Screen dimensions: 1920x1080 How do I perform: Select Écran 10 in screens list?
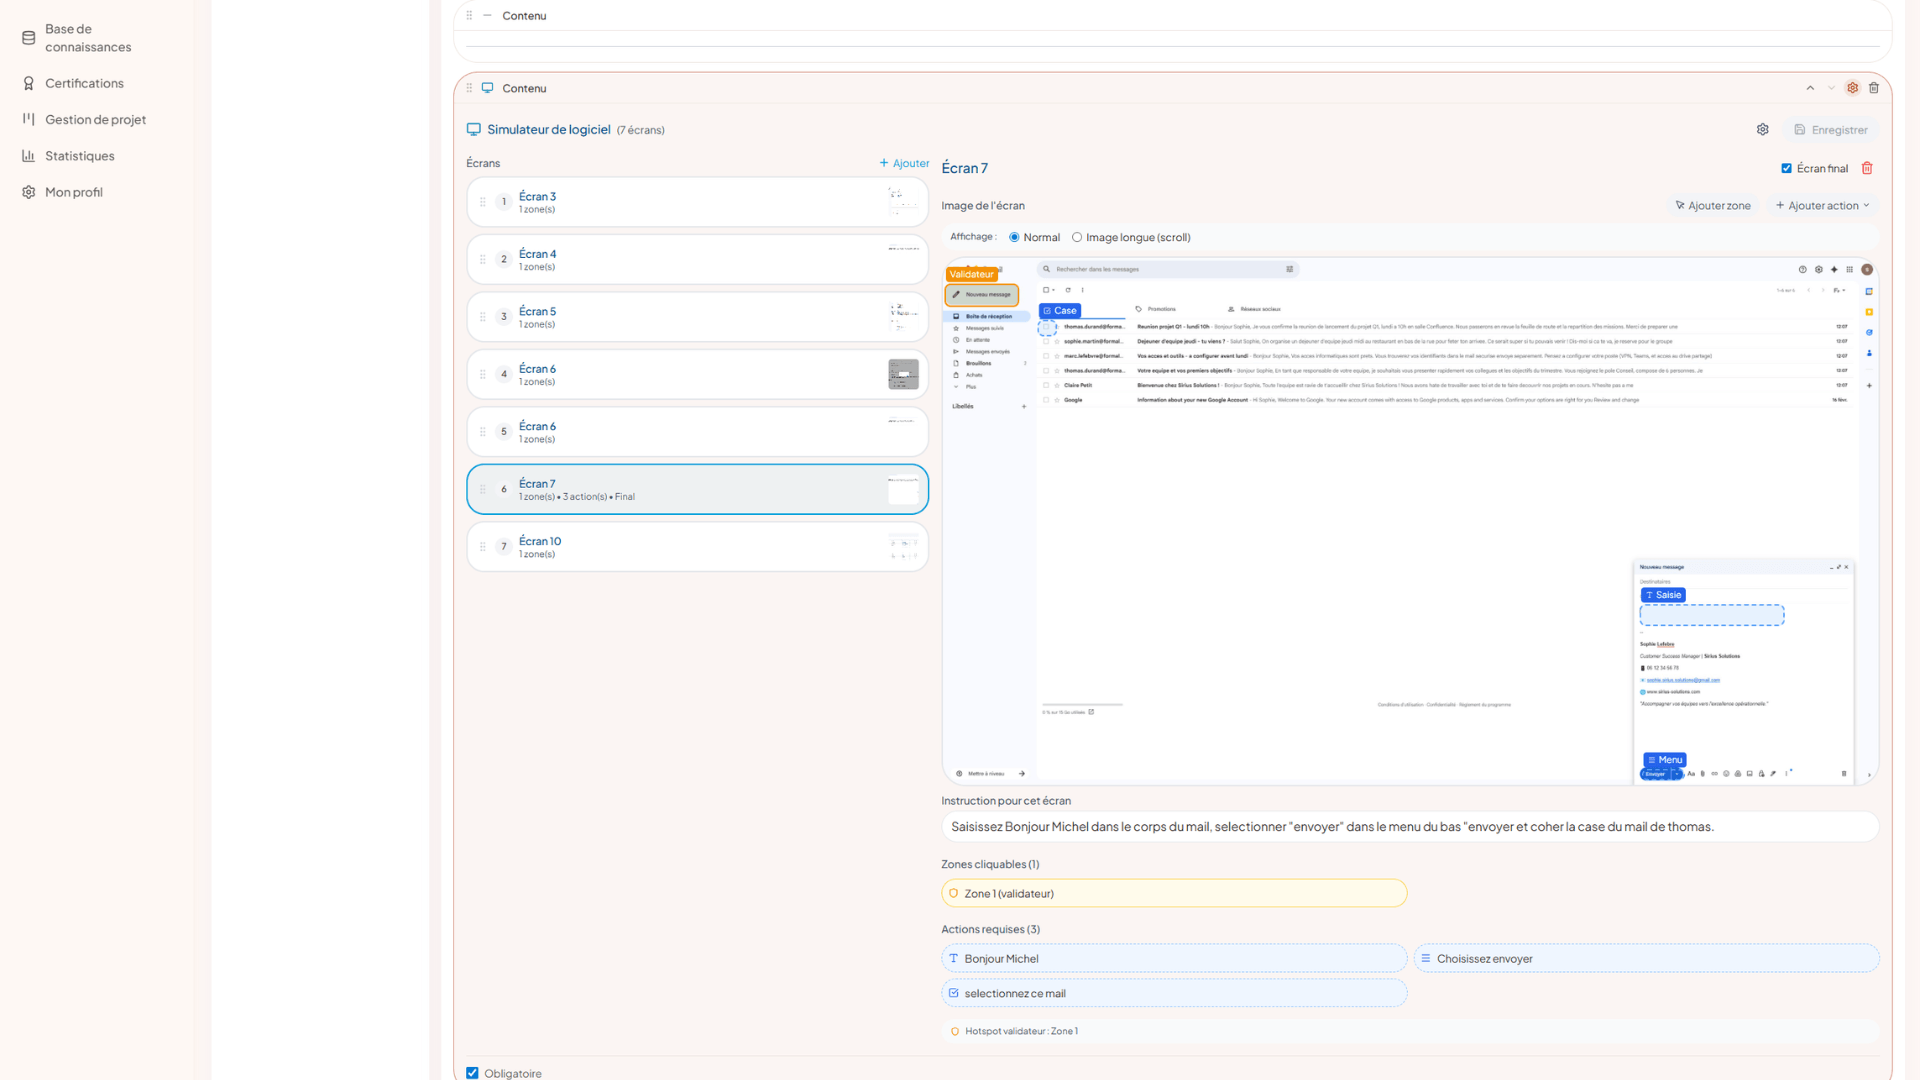coord(697,547)
